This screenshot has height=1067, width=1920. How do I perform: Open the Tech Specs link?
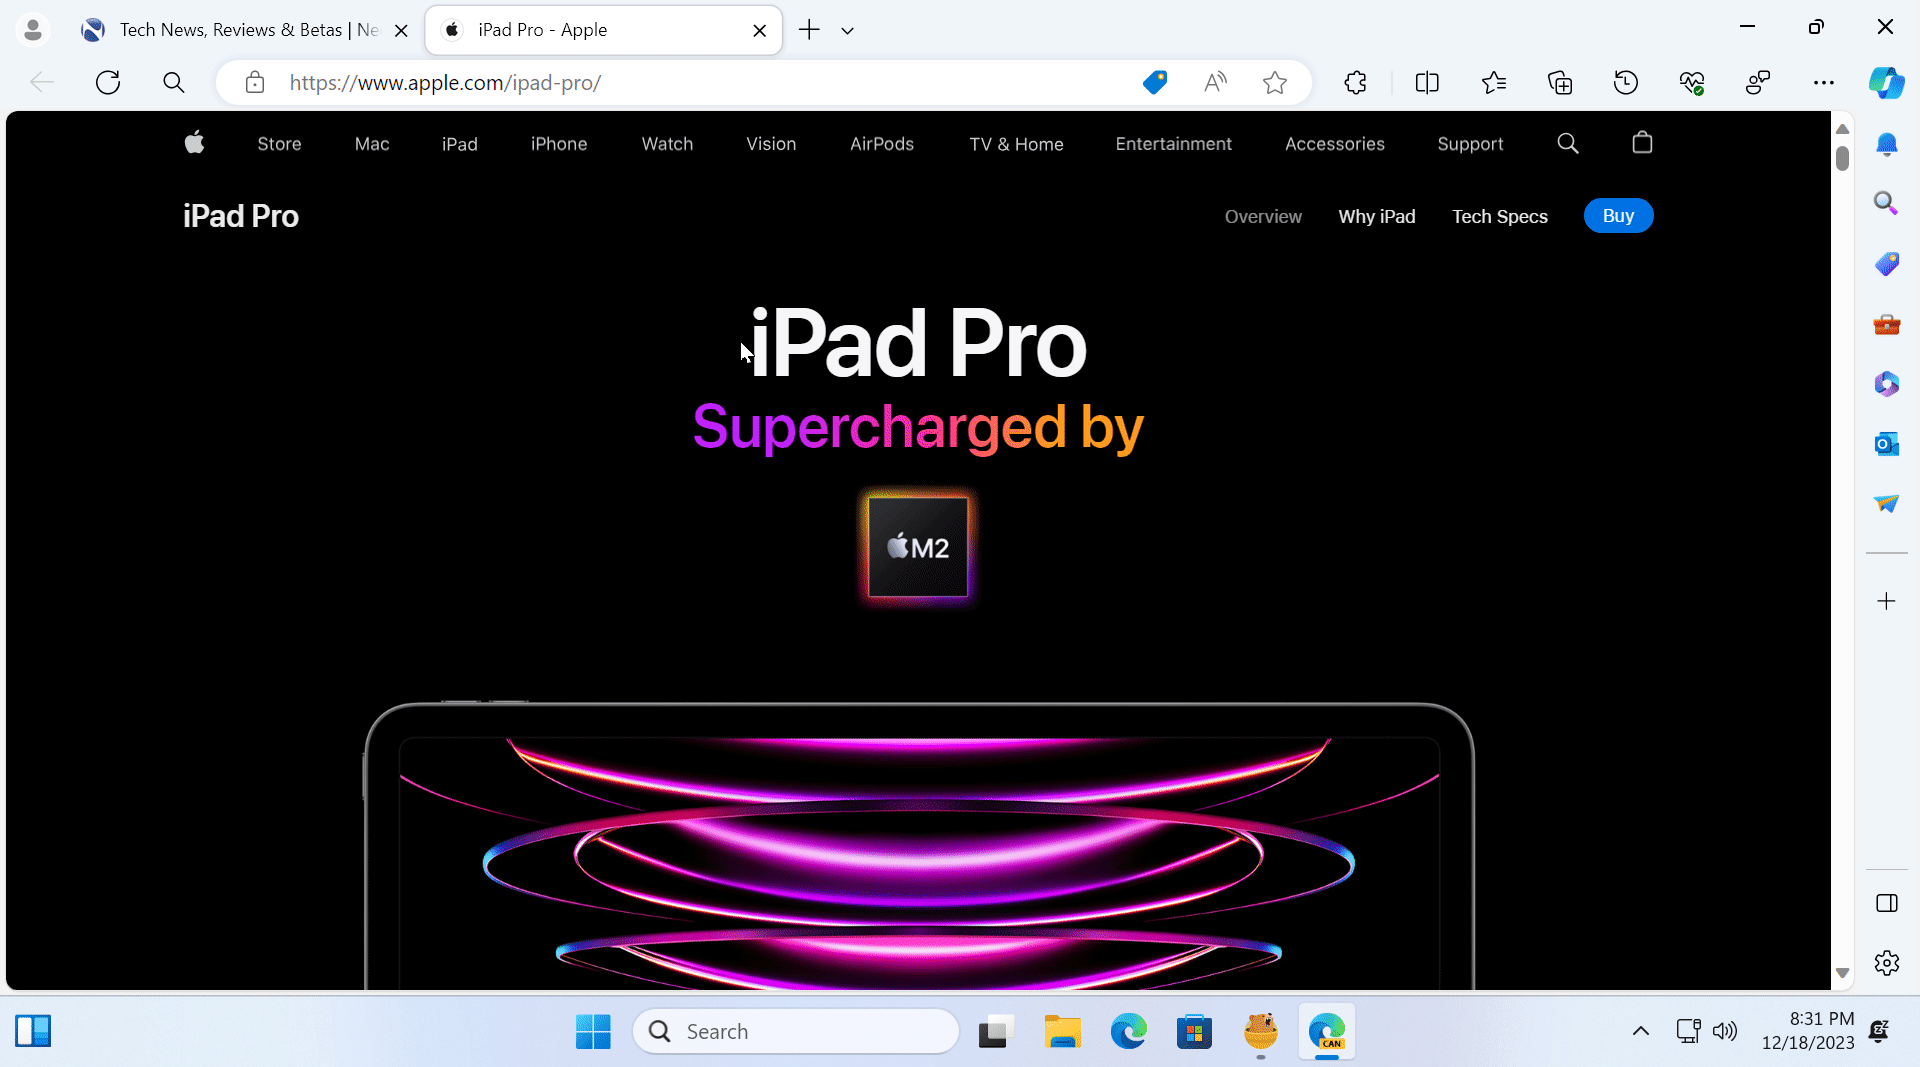point(1500,216)
